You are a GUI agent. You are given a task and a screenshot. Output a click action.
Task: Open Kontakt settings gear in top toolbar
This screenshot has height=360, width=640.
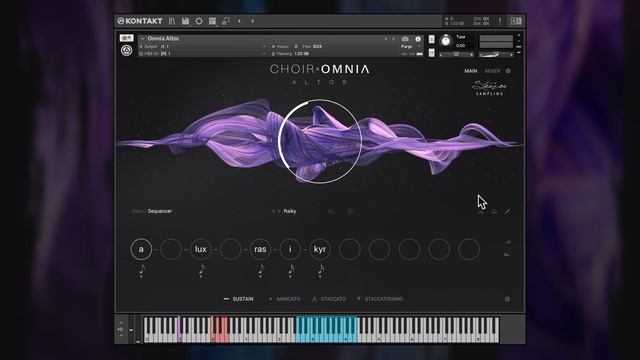[199, 21]
